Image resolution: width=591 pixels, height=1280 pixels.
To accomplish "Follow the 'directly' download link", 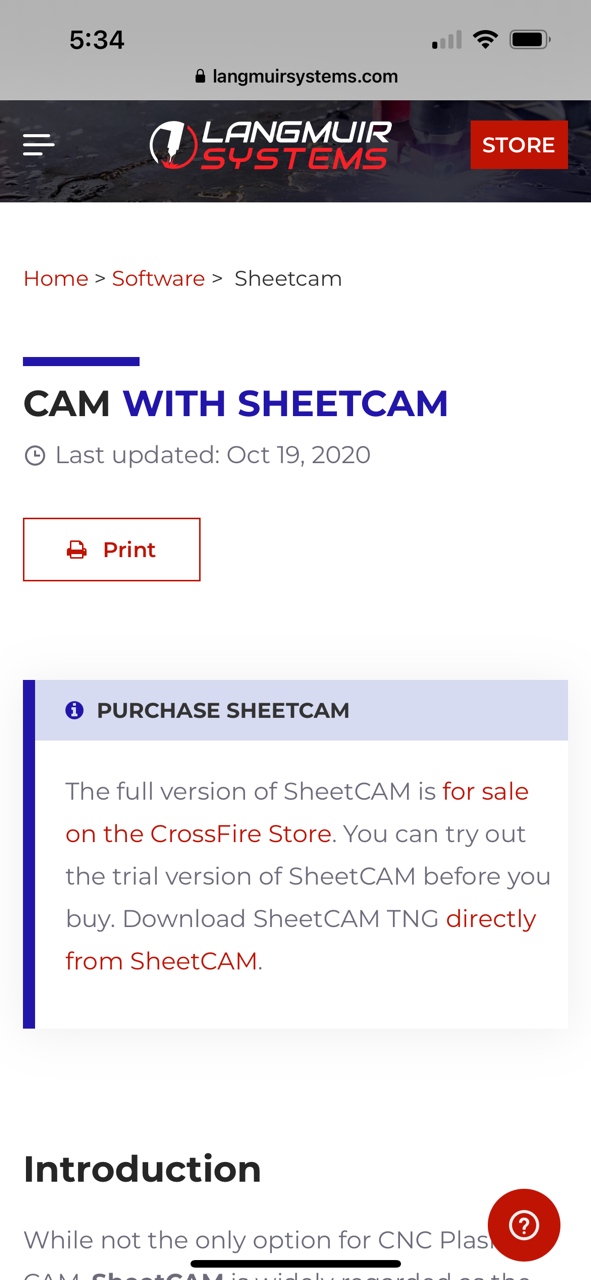I will (x=491, y=919).
